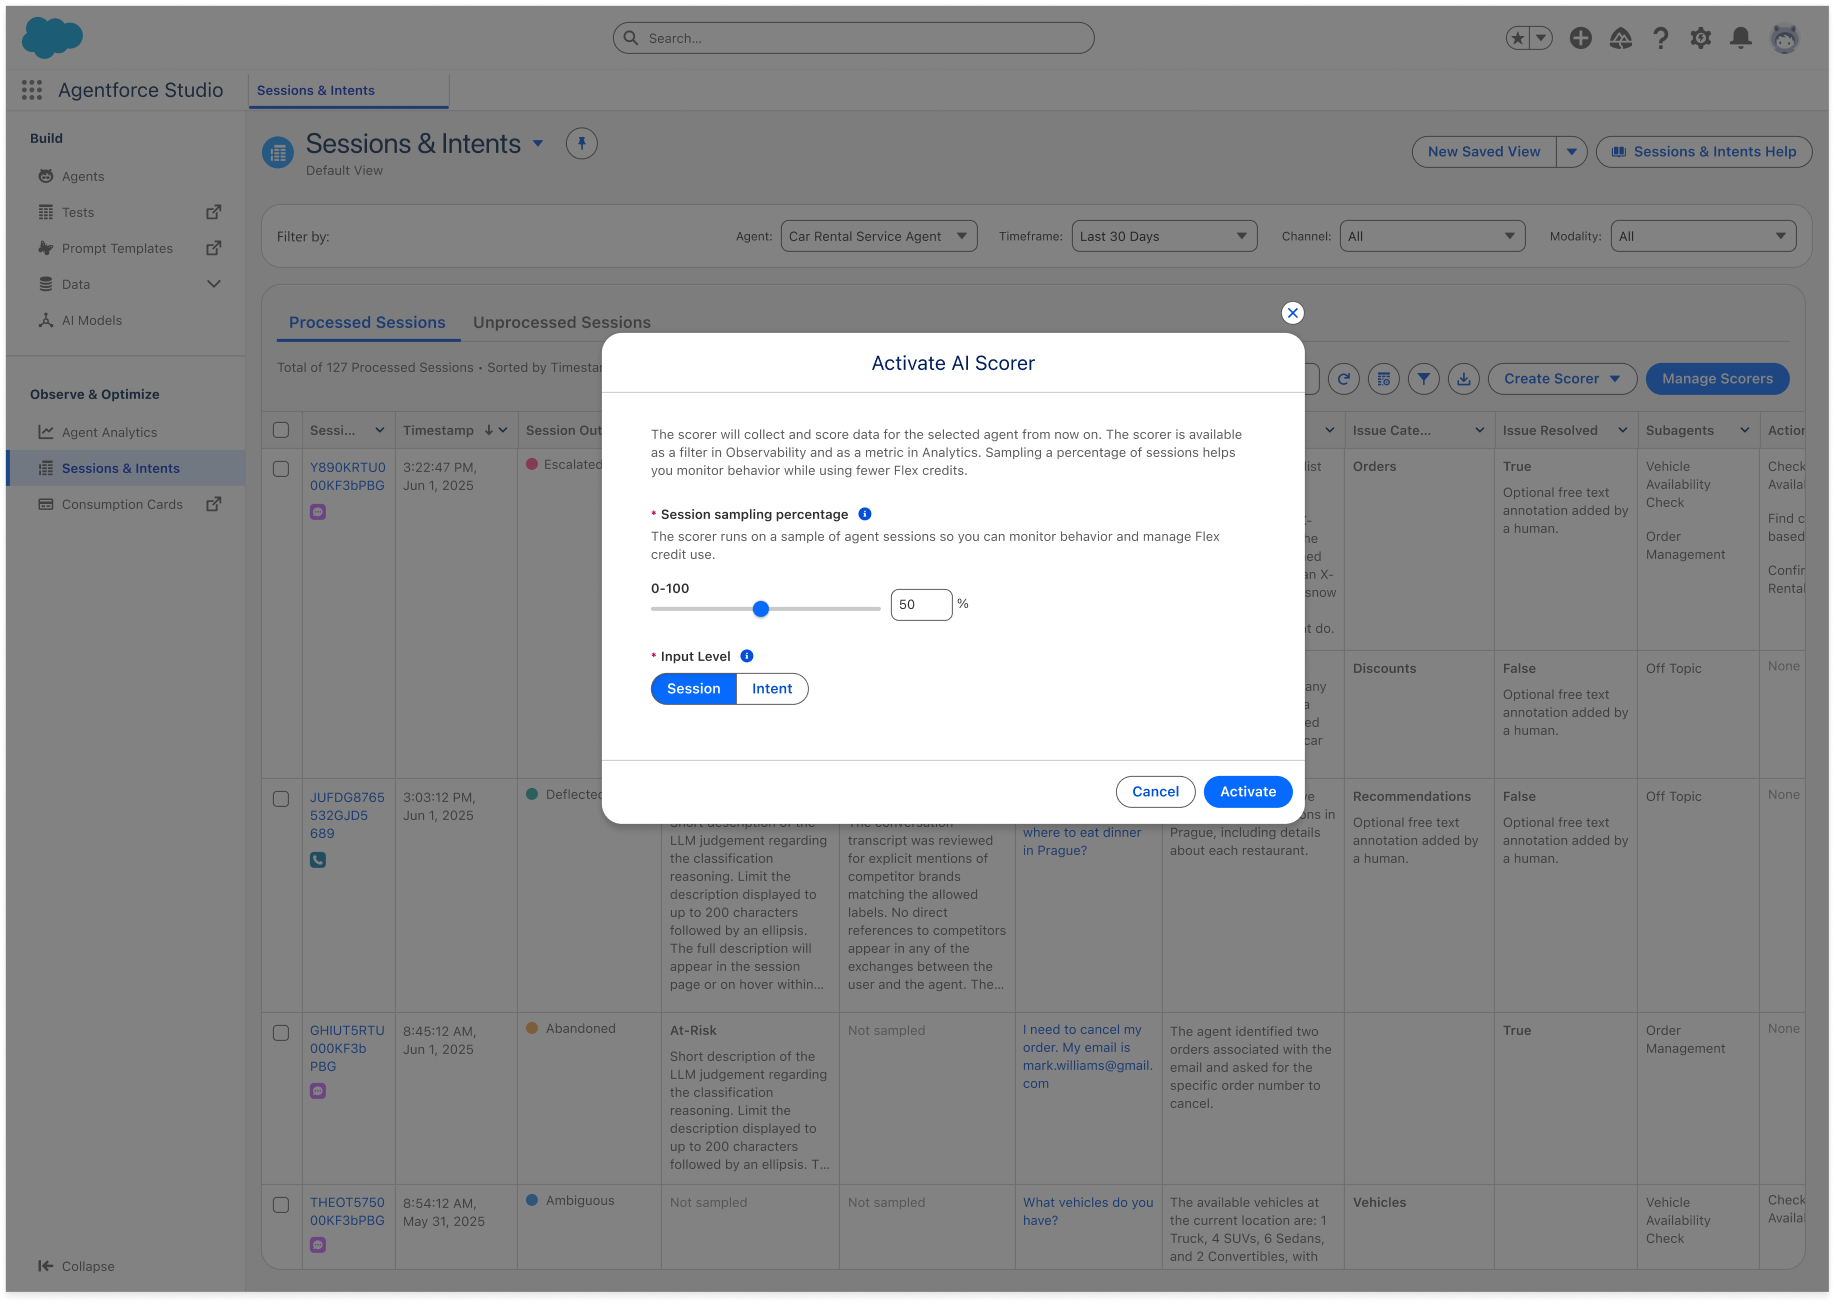Open the Setup gear icon
This screenshot has width=1835, height=1304.
1701,38
